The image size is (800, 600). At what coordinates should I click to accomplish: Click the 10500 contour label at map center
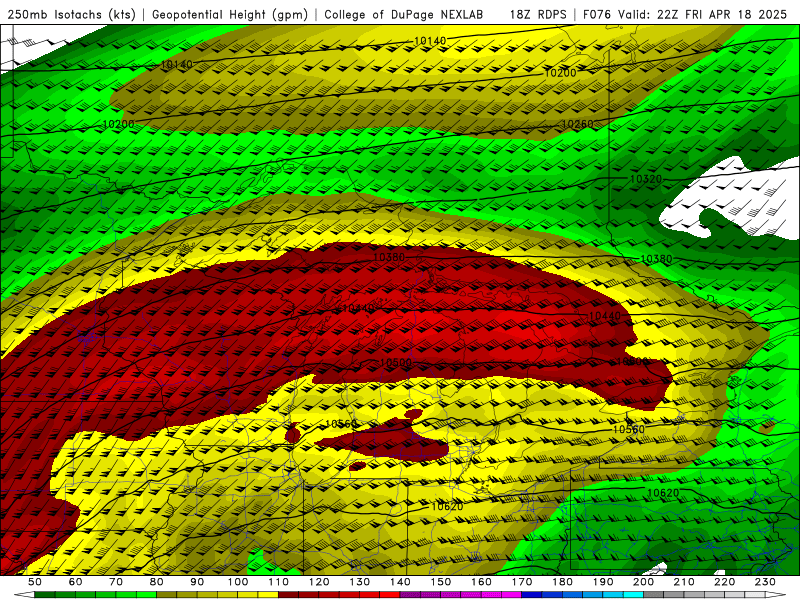pos(395,363)
